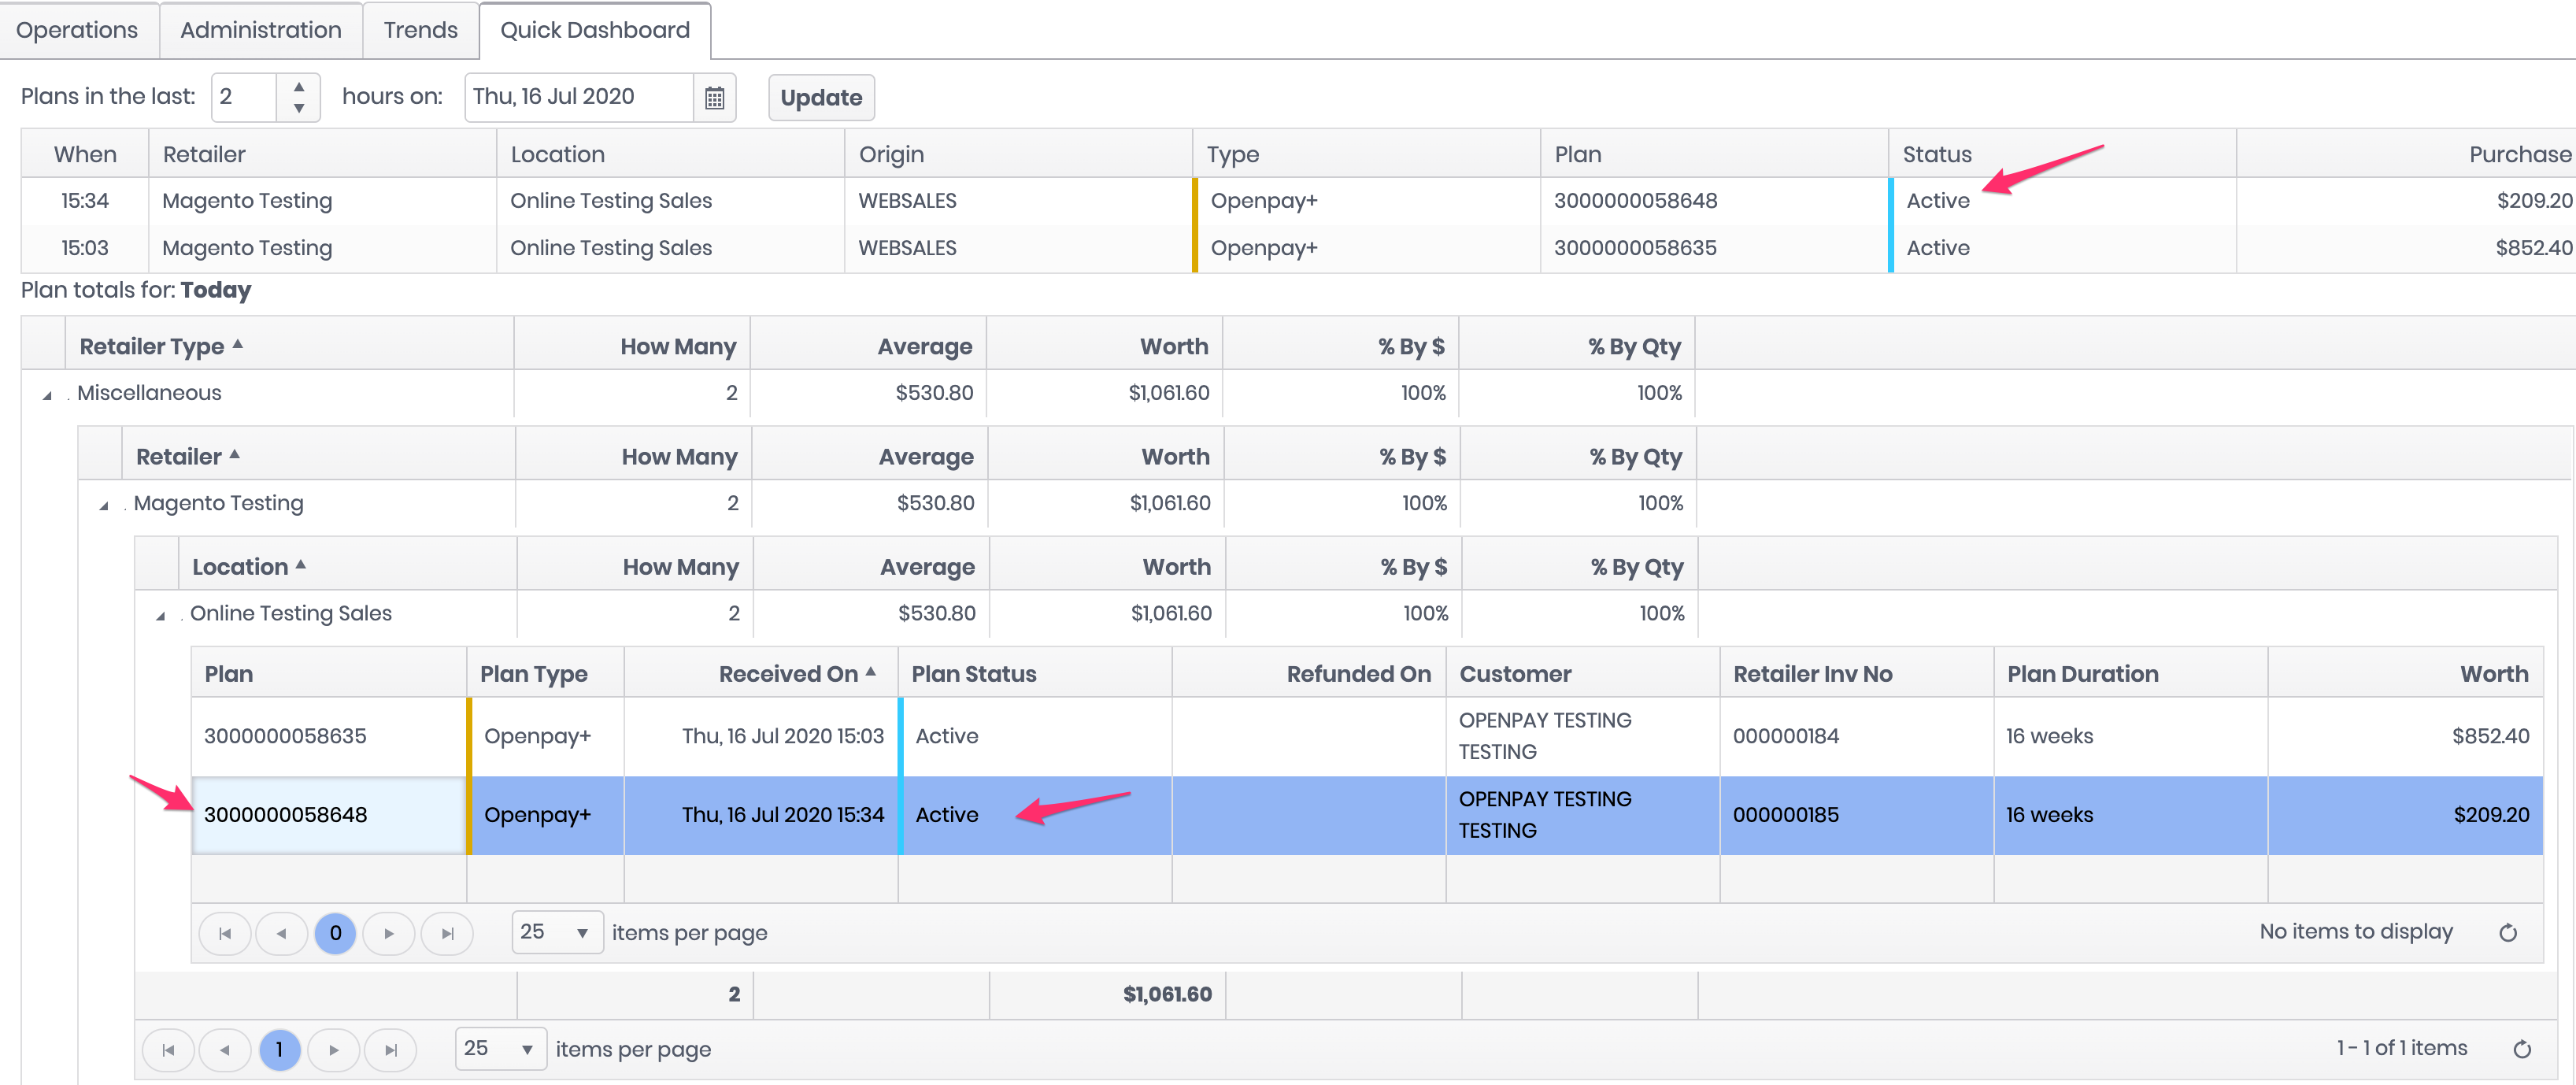Collapse the Magento Testing retailer row
This screenshot has width=2576, height=1085.
pos(104,506)
